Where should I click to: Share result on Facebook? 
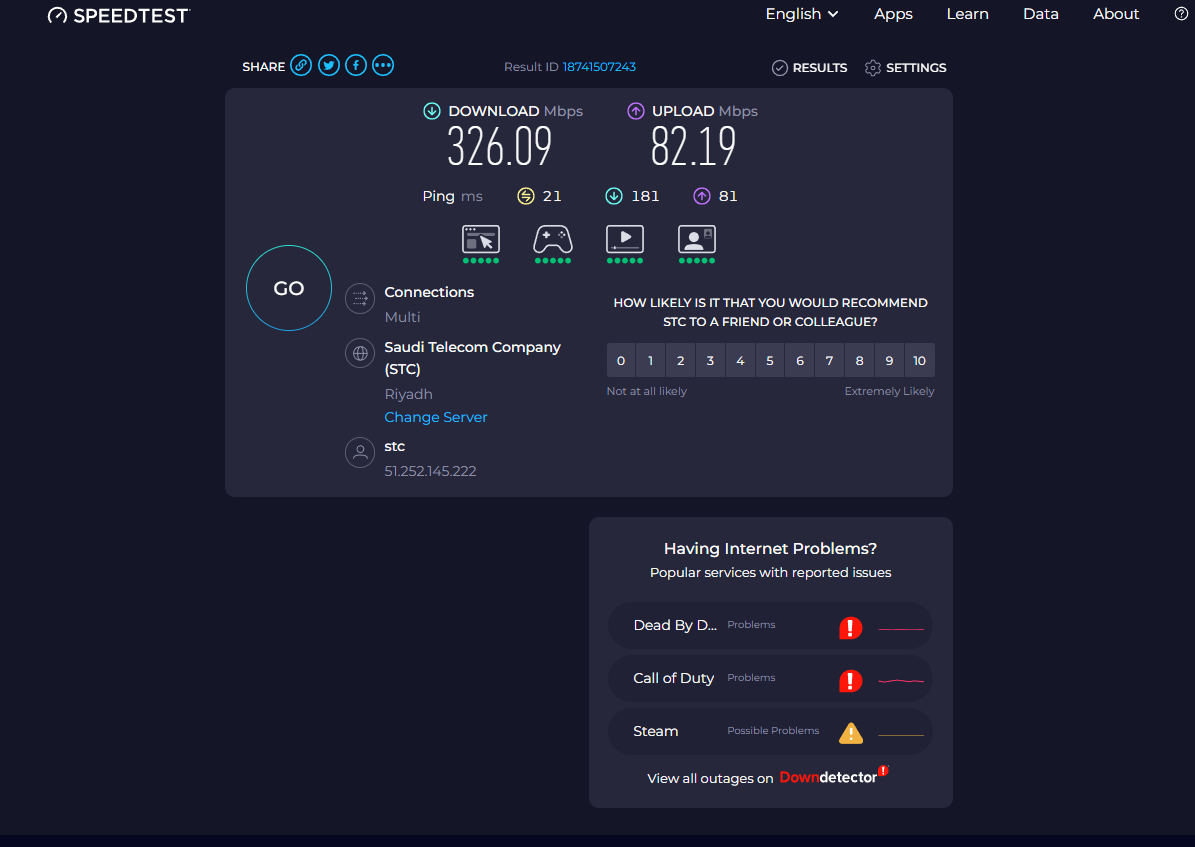356,66
